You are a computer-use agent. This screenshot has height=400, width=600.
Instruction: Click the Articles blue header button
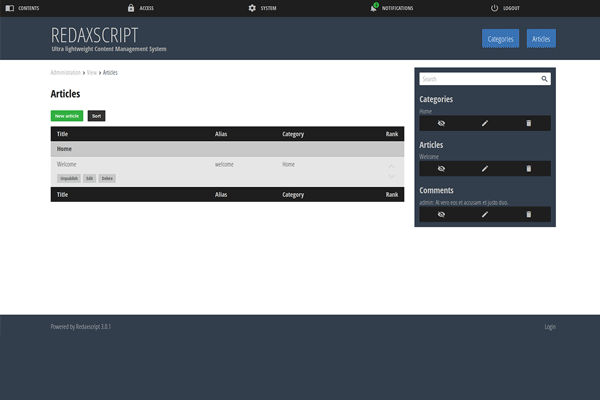[541, 39]
